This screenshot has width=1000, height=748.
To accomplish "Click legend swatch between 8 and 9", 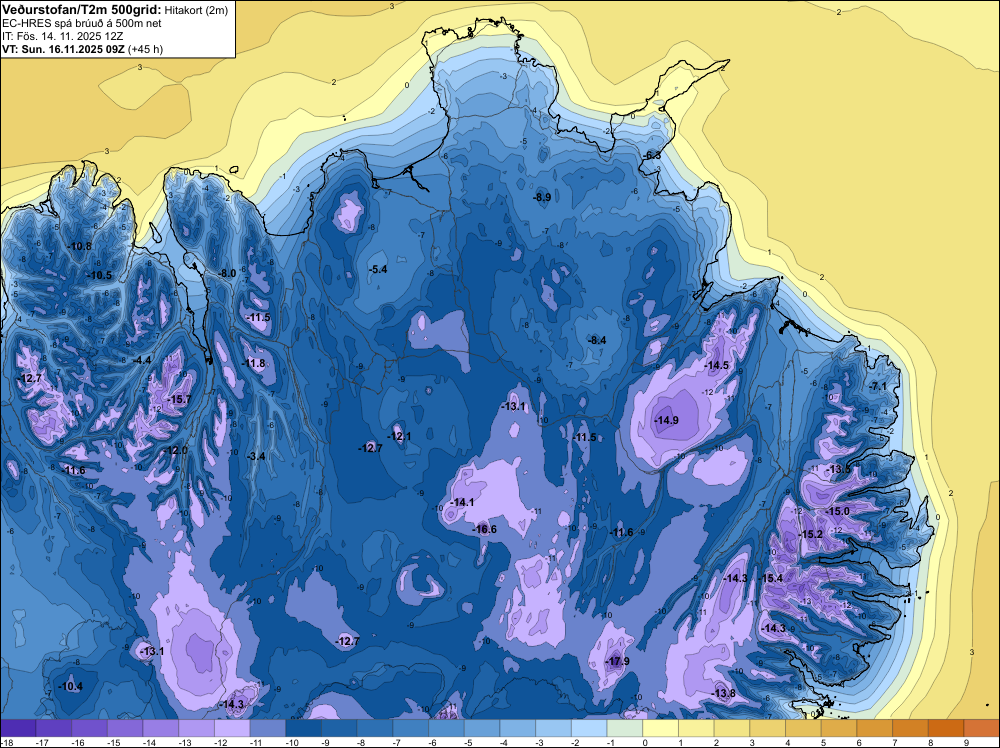I will pyautogui.click(x=946, y=728).
